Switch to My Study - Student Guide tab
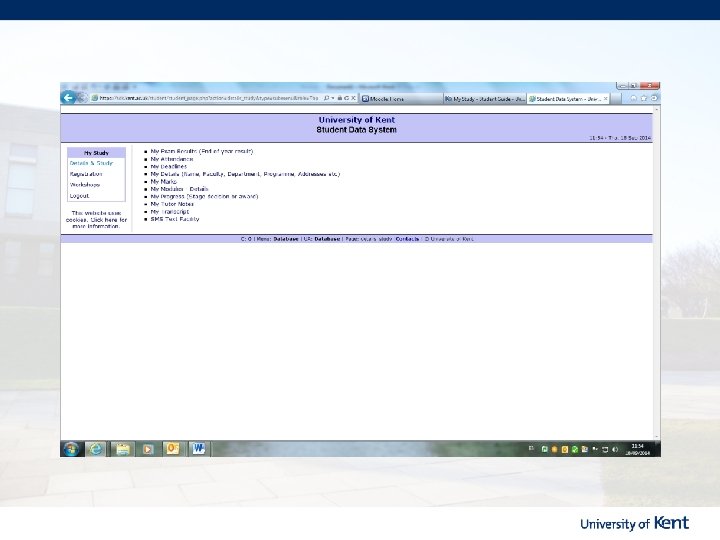The image size is (720, 540). [485, 99]
